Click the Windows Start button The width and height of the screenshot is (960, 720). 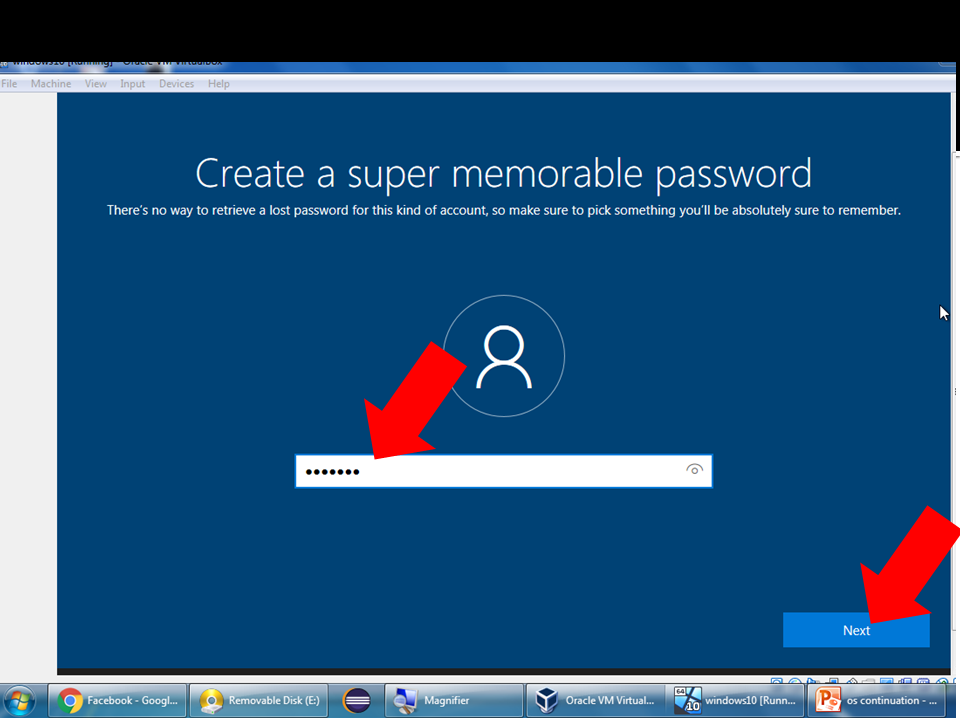click(20, 700)
